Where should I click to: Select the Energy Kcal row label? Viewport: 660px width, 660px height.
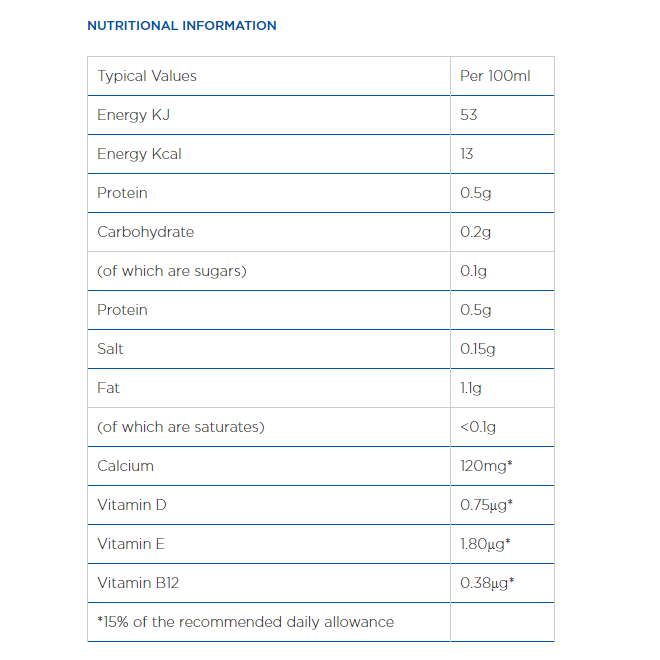click(139, 154)
